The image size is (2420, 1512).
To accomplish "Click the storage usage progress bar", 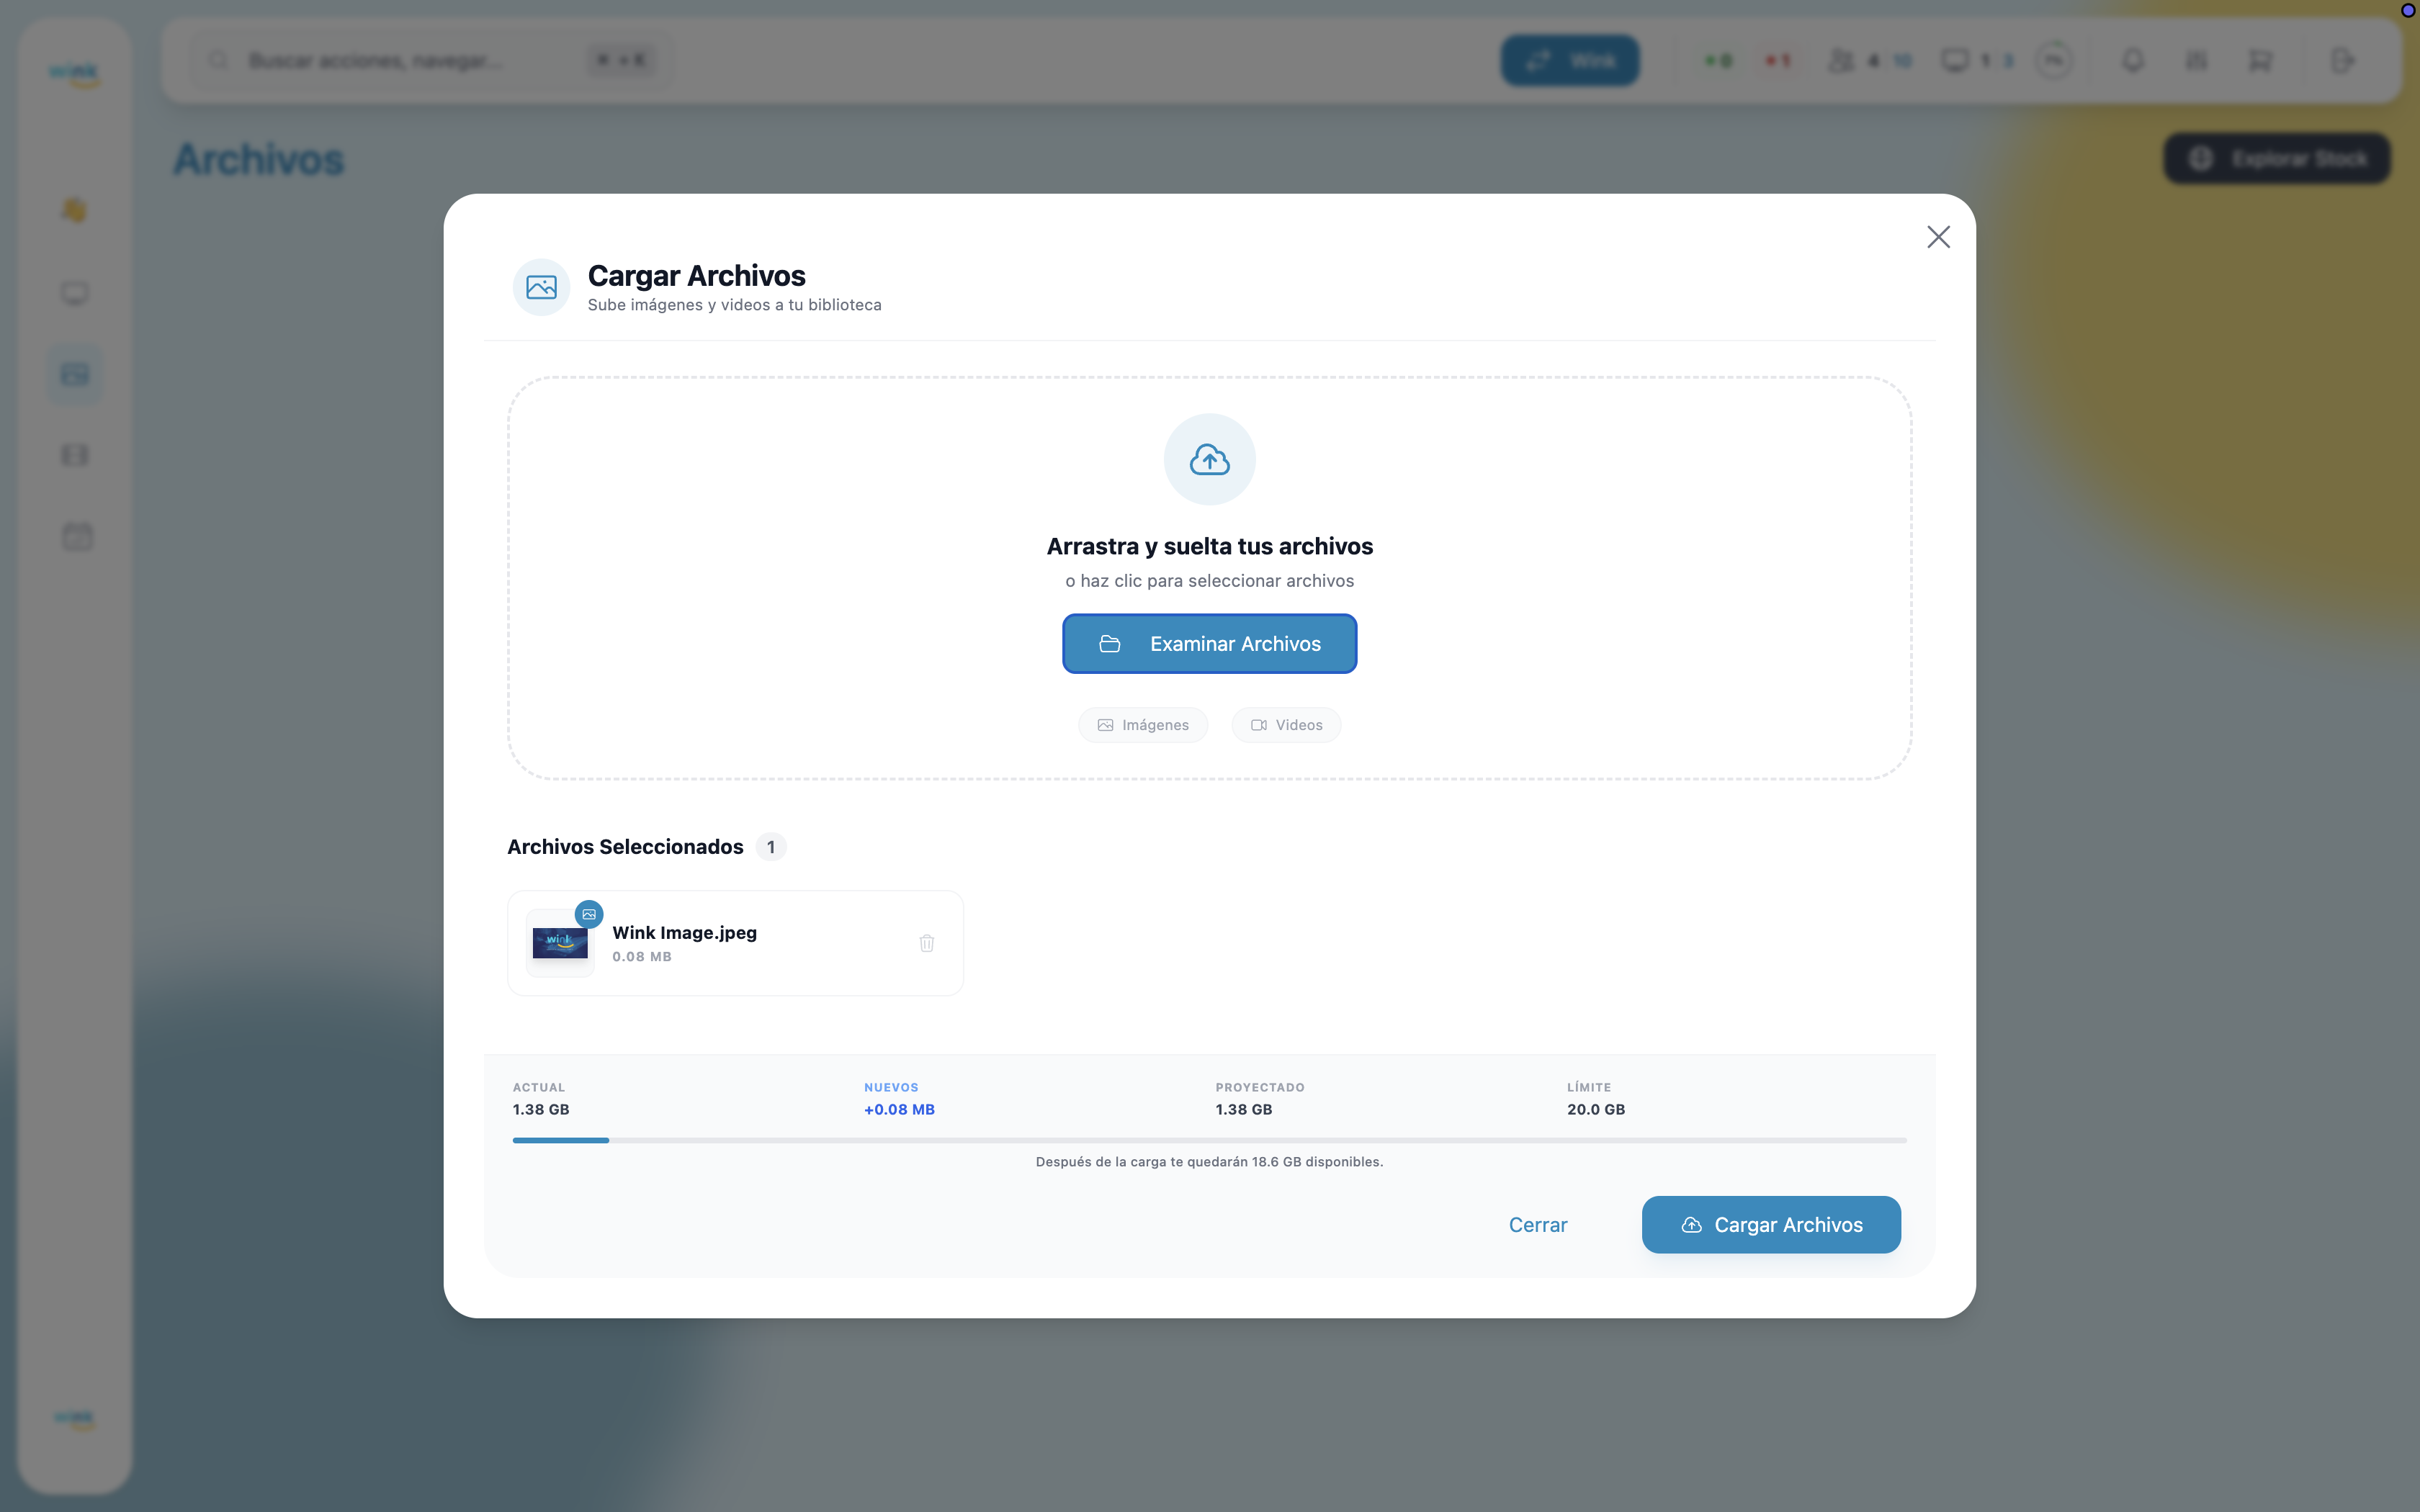I will tap(1209, 1140).
